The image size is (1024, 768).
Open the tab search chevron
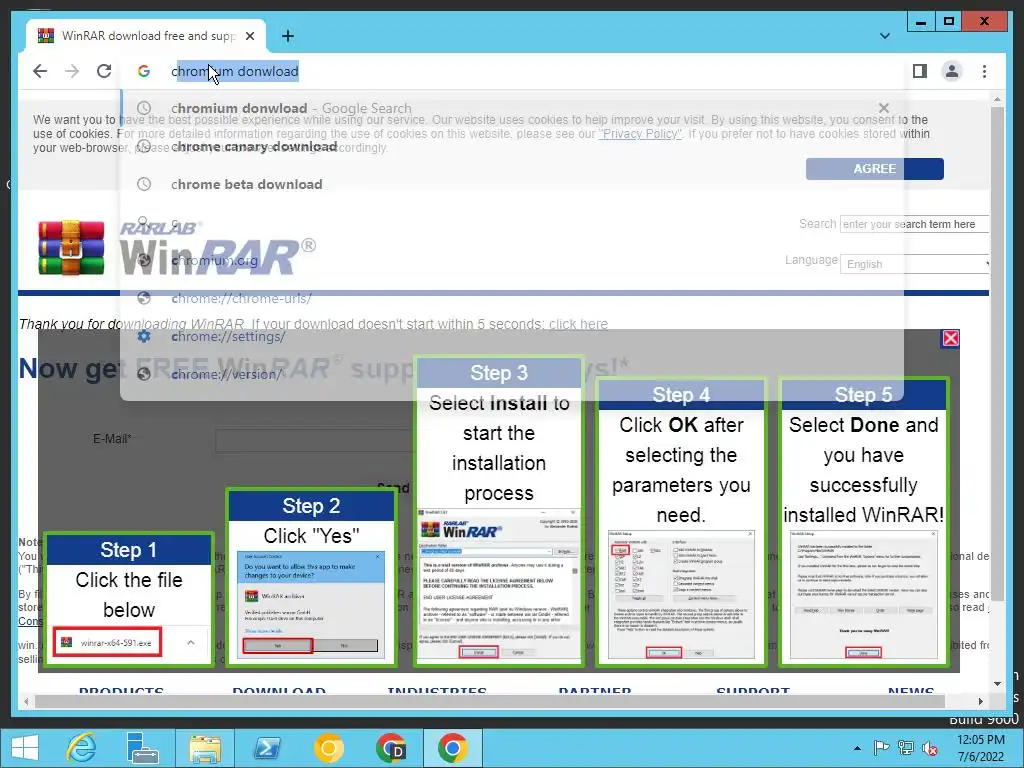(885, 36)
